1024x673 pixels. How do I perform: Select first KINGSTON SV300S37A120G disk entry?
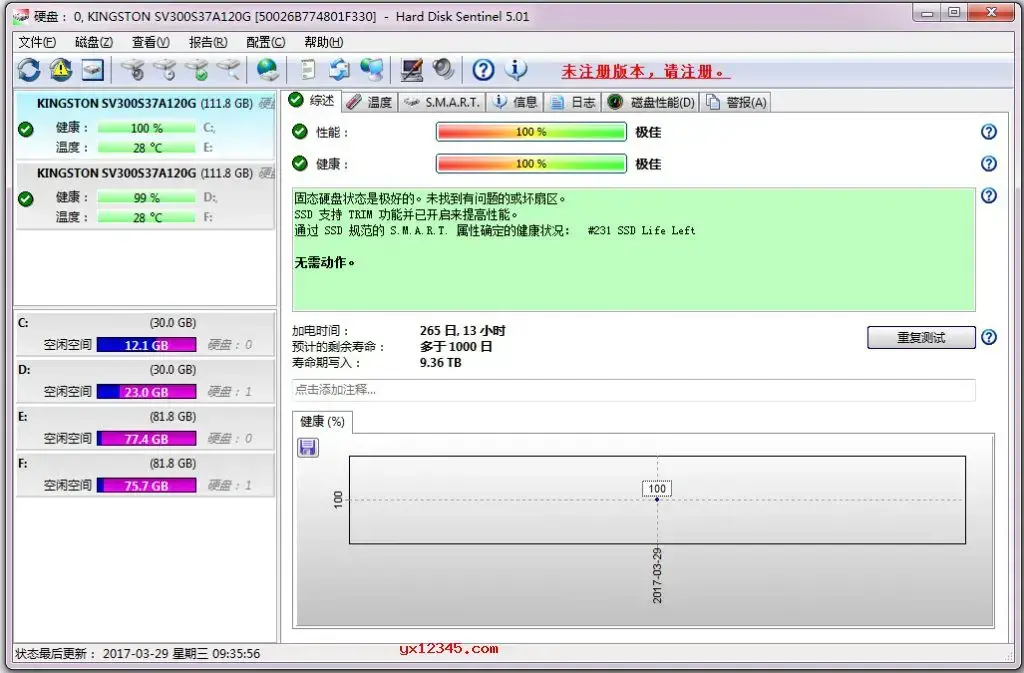145,125
